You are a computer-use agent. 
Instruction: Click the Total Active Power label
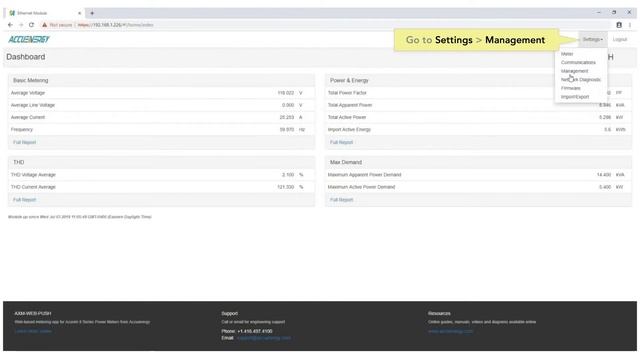pos(347,118)
